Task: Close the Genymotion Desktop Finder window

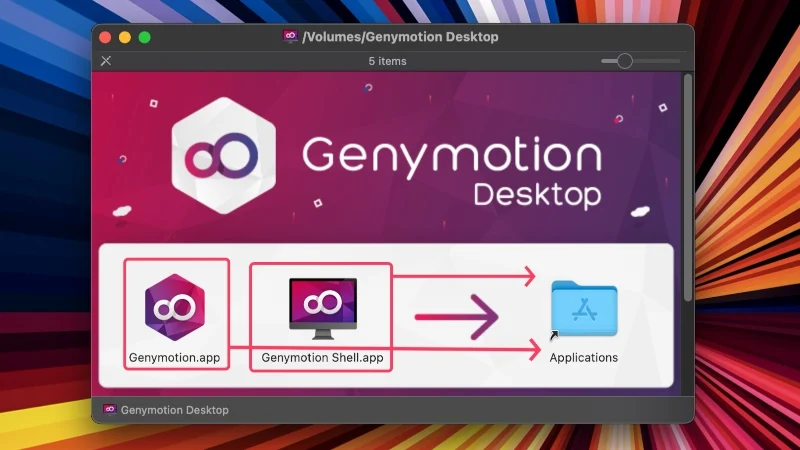Action: [x=106, y=37]
